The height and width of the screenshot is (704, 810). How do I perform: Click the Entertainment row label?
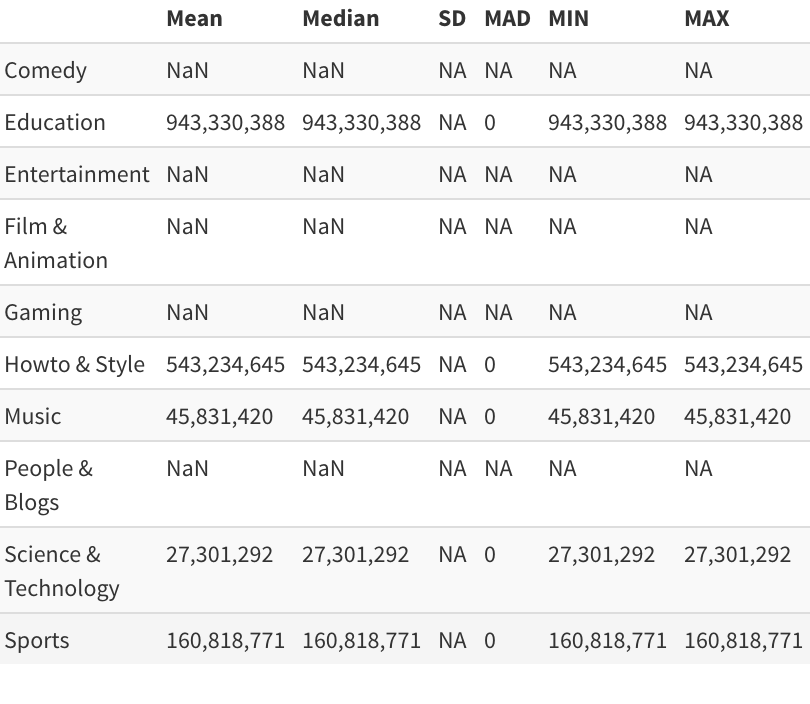click(77, 174)
